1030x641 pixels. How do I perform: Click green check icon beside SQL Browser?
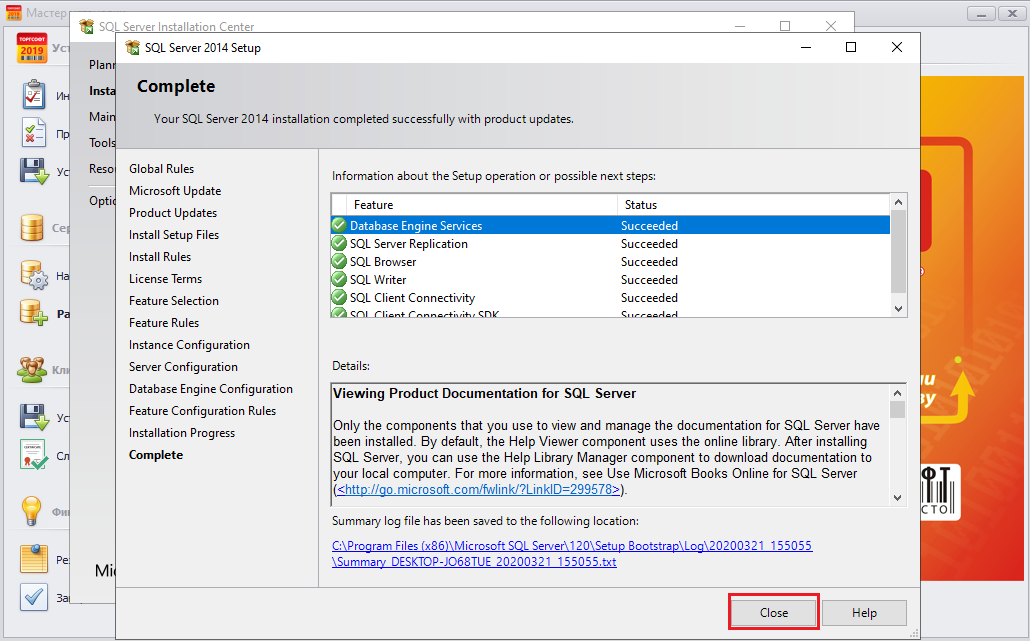click(x=339, y=262)
